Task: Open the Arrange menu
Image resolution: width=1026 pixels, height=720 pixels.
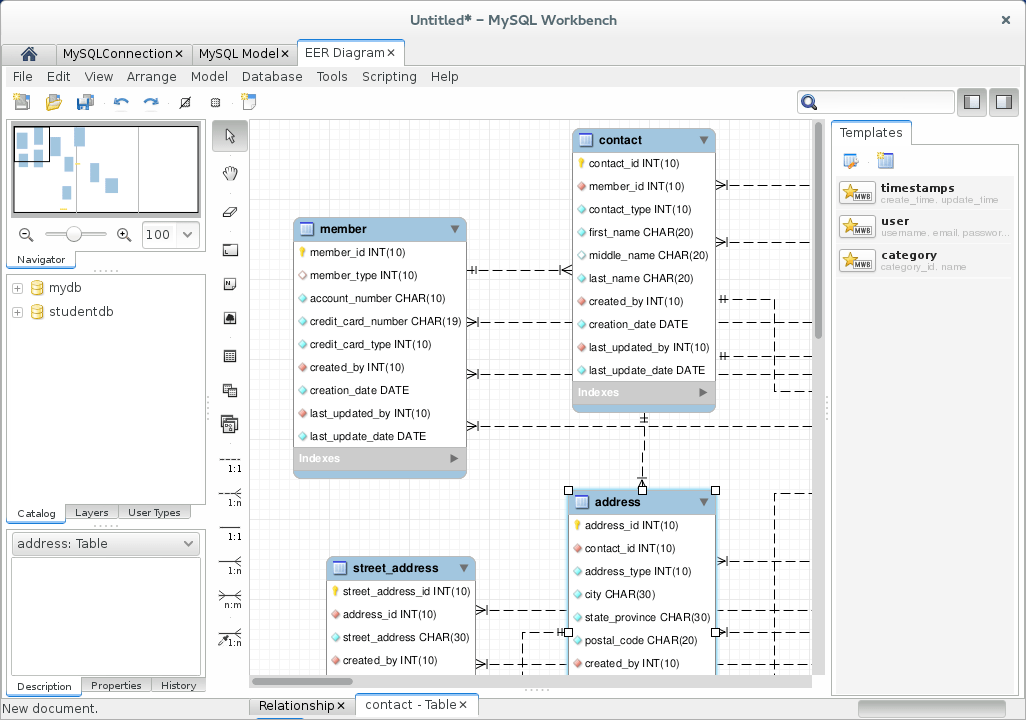Action: 151,76
